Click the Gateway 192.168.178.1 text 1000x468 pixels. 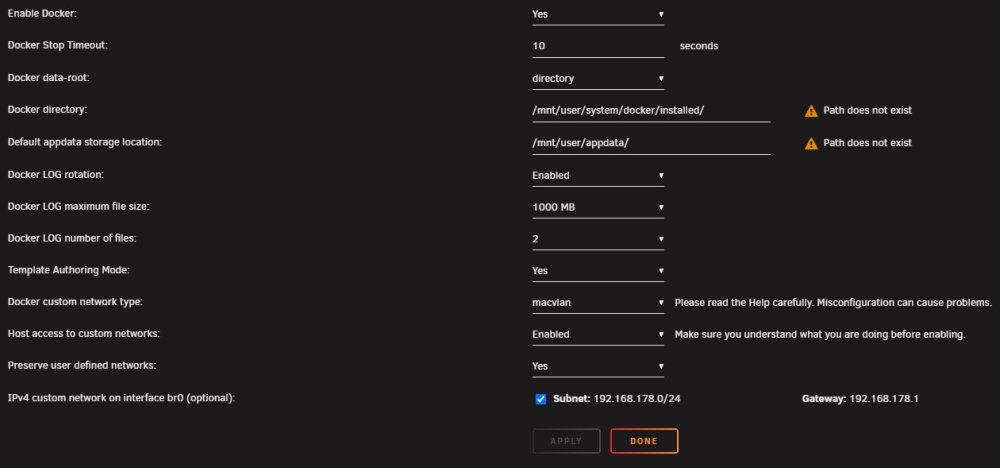click(860, 399)
